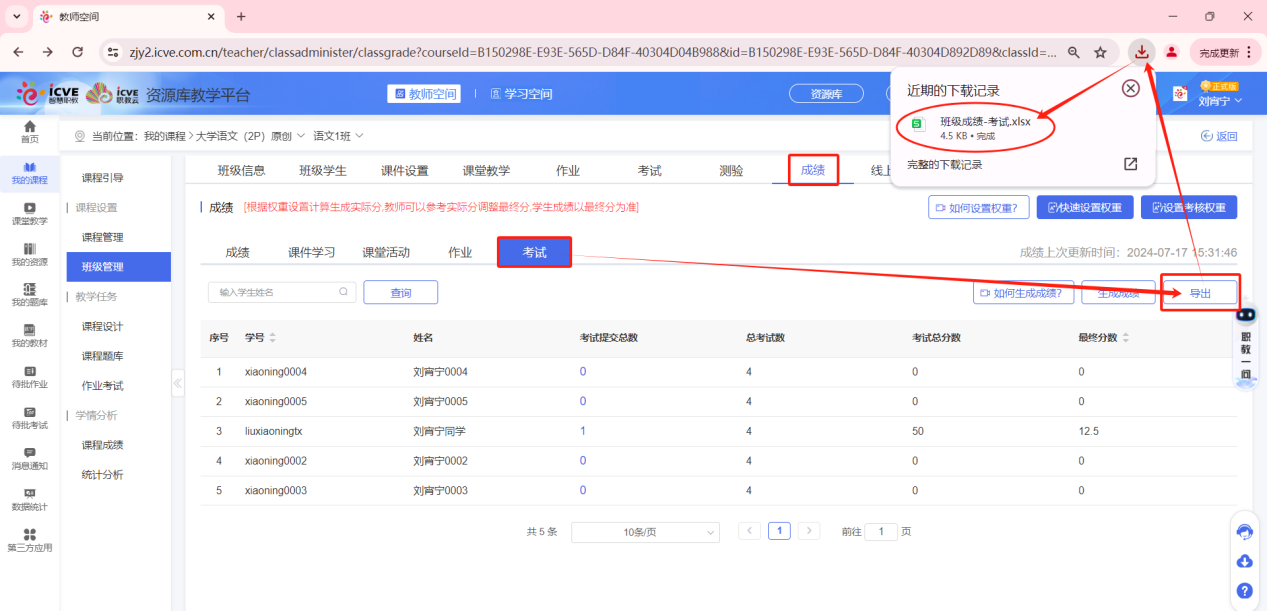Click the 导出 export button
The height and width of the screenshot is (611, 1267).
tap(1199, 293)
